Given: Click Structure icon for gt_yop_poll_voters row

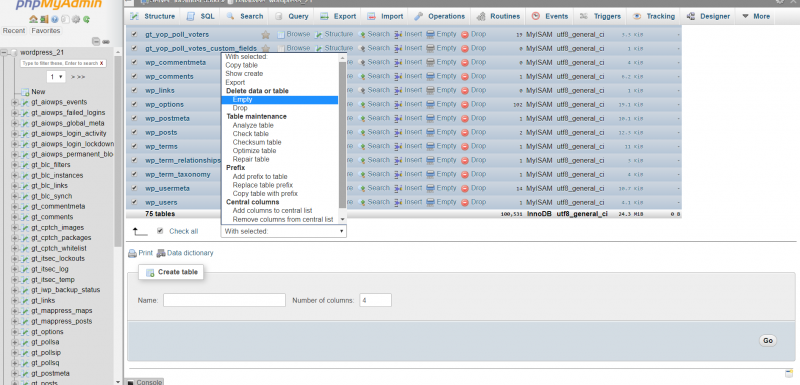Looking at the screenshot, I should (x=319, y=35).
